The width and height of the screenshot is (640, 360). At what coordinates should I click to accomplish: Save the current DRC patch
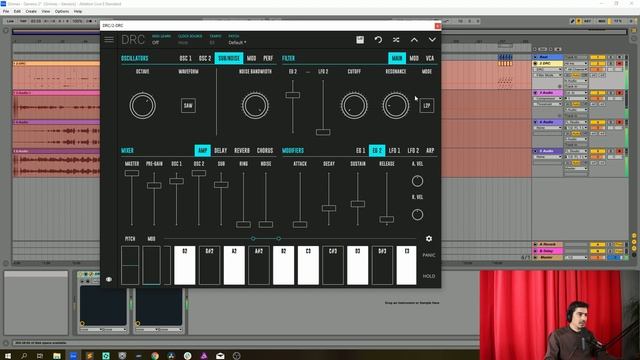360,40
